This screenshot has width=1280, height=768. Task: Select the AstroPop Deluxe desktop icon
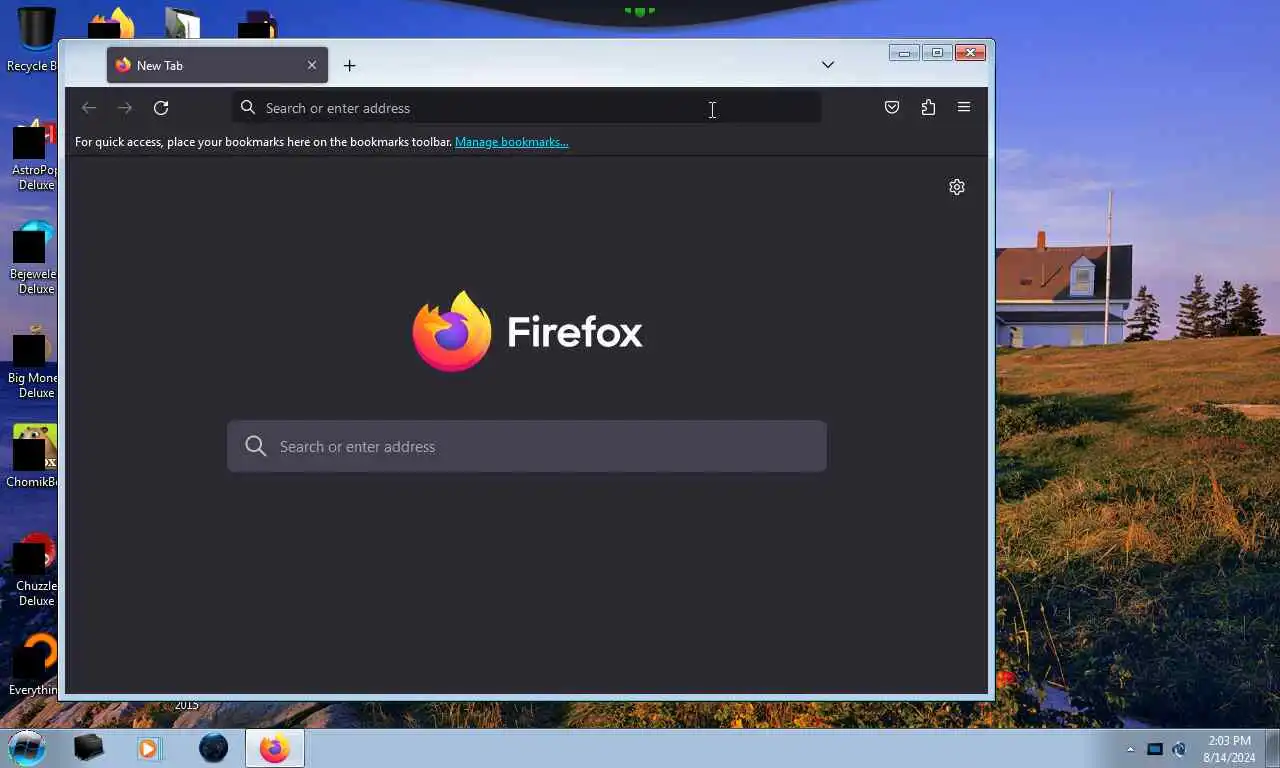34,155
